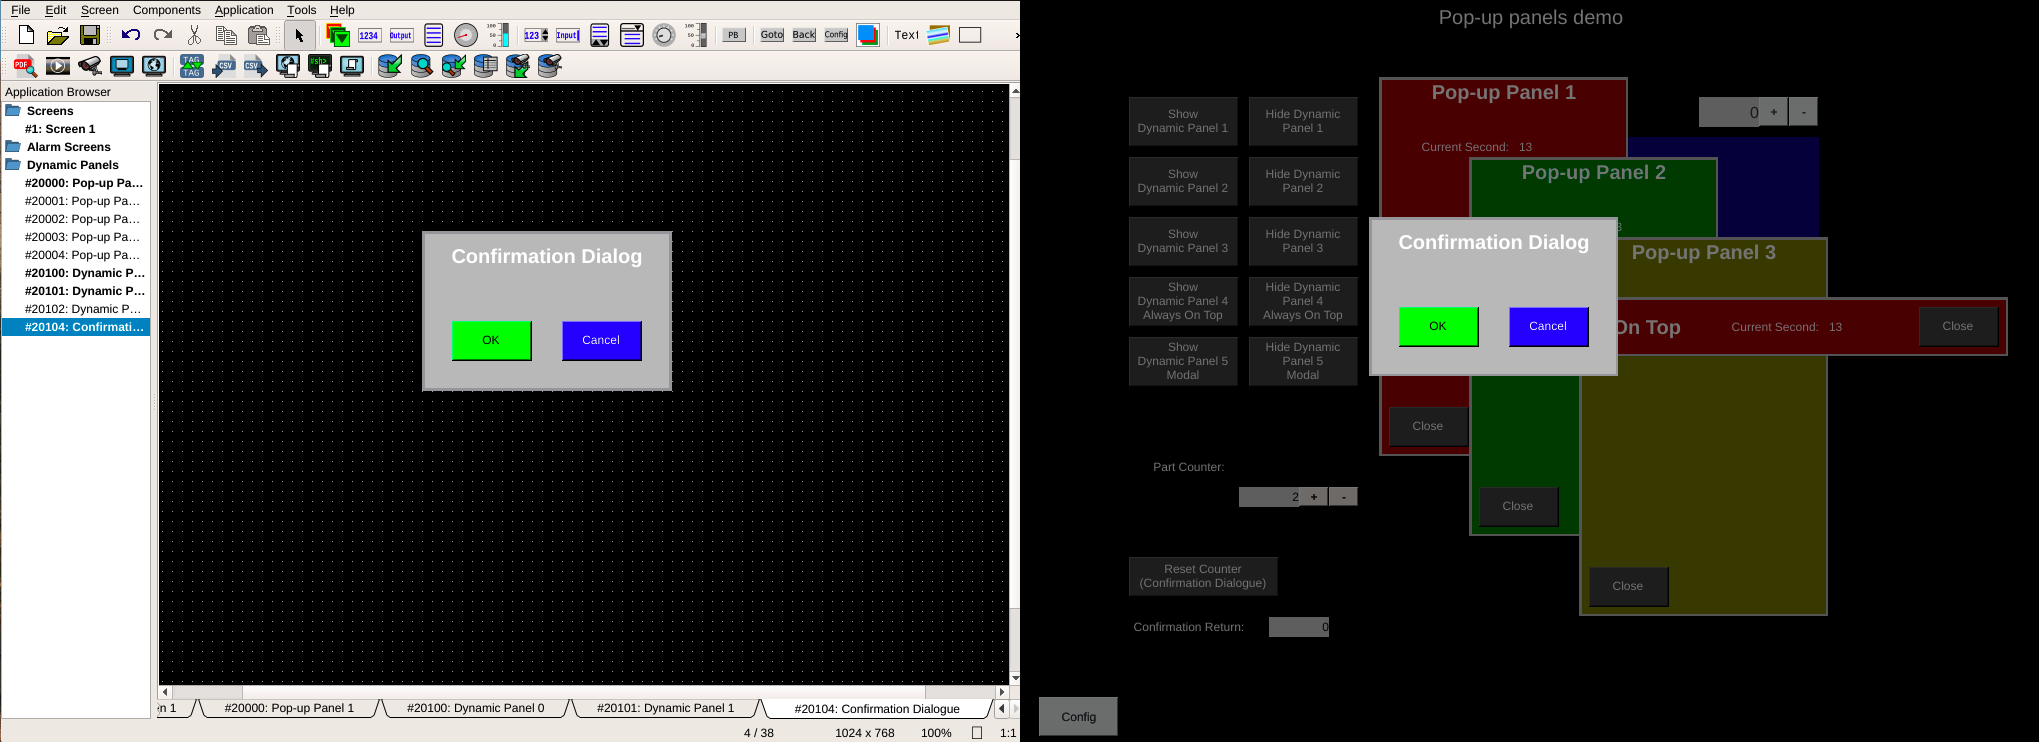The image size is (2040, 742).
Task: Insert 'Back' screen button component
Action: pos(804,35)
